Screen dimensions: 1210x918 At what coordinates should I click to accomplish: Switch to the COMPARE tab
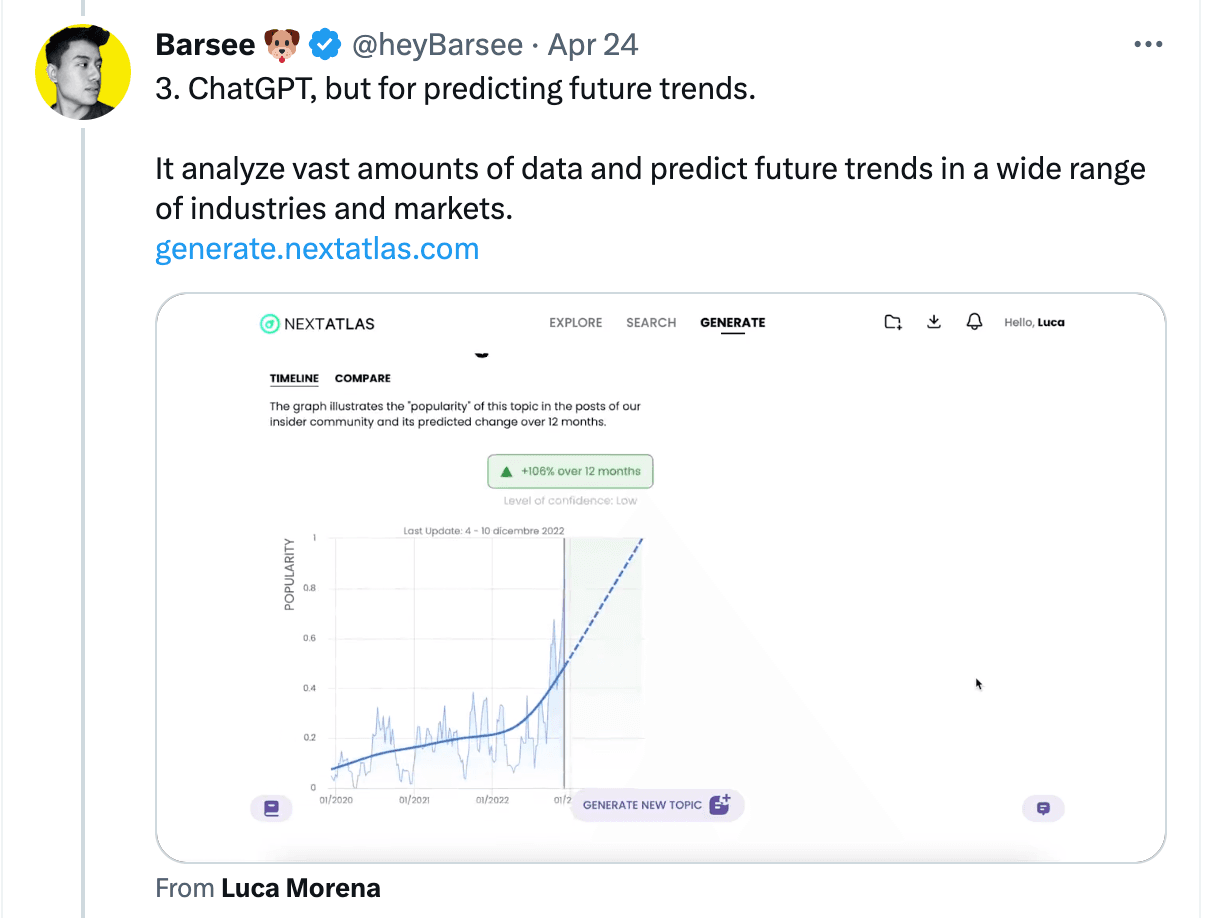click(362, 378)
